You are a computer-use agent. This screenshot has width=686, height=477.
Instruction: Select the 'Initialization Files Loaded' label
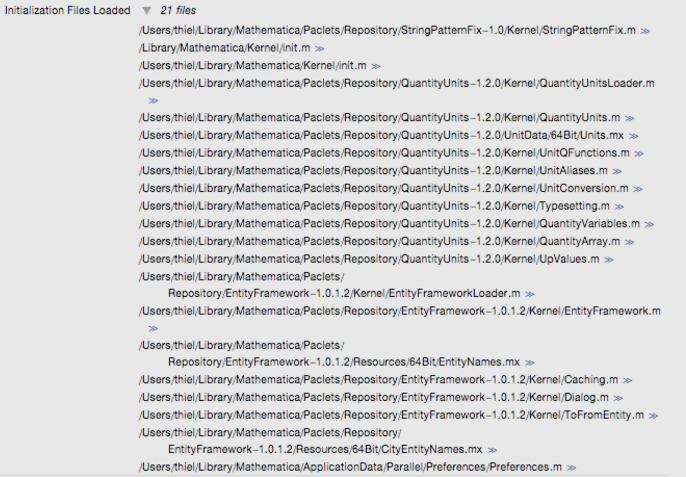67,11
